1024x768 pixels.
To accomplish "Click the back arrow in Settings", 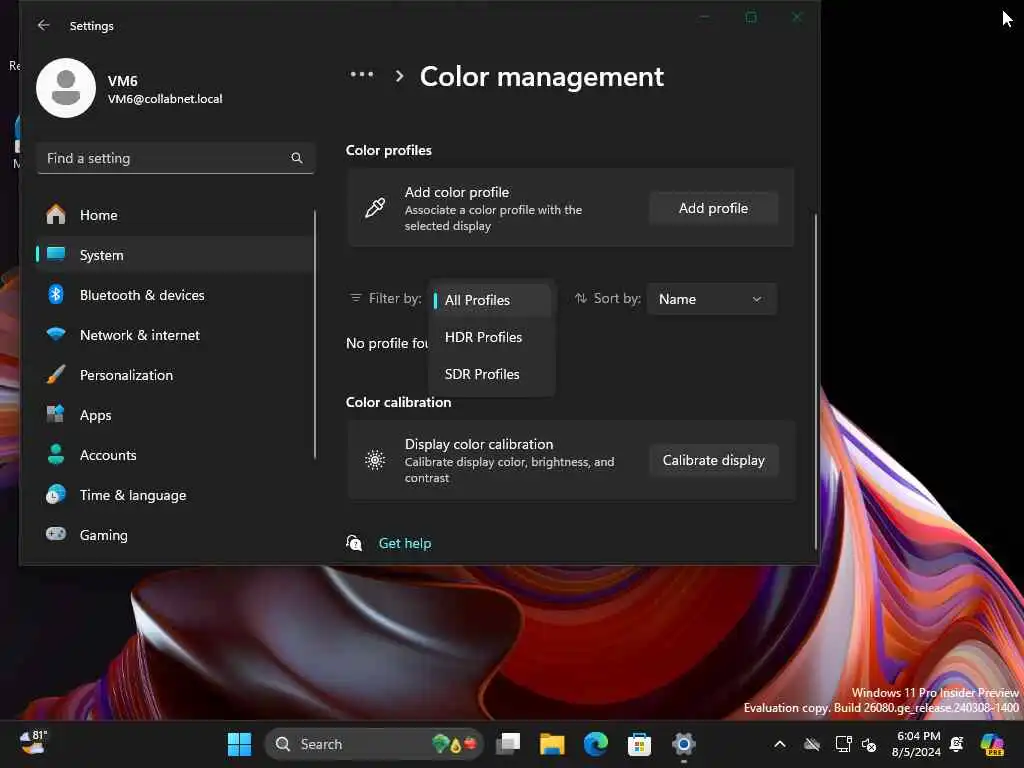I will click(x=43, y=25).
